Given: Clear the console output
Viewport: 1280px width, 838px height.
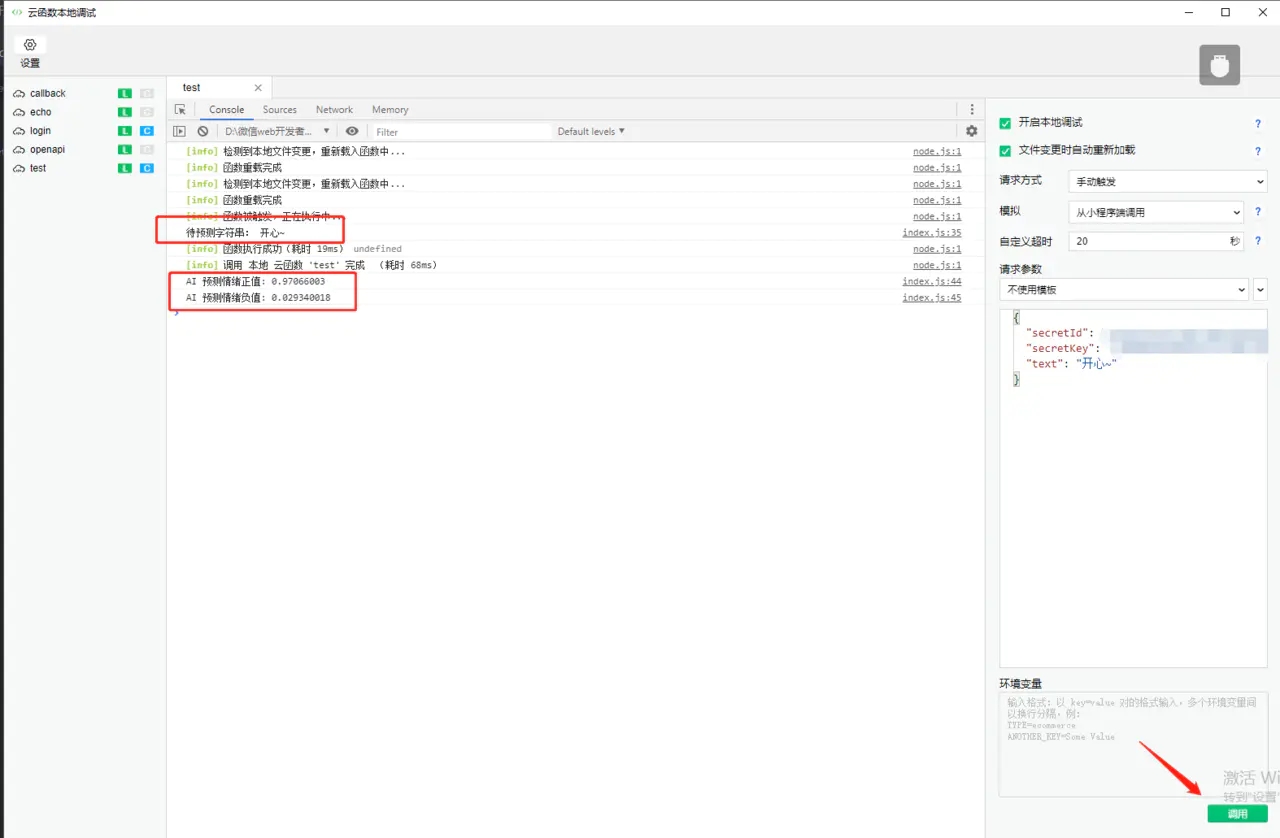Looking at the screenshot, I should point(203,131).
